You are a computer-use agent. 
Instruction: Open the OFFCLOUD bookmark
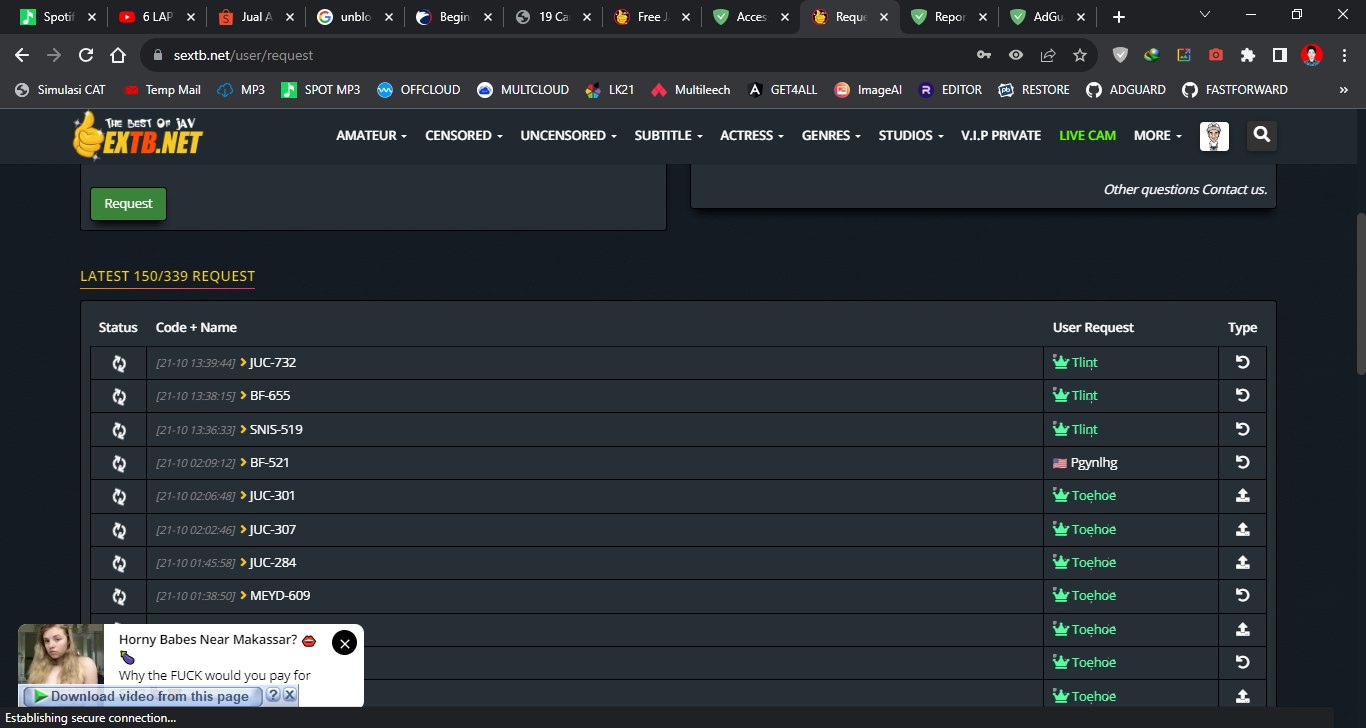pos(419,90)
